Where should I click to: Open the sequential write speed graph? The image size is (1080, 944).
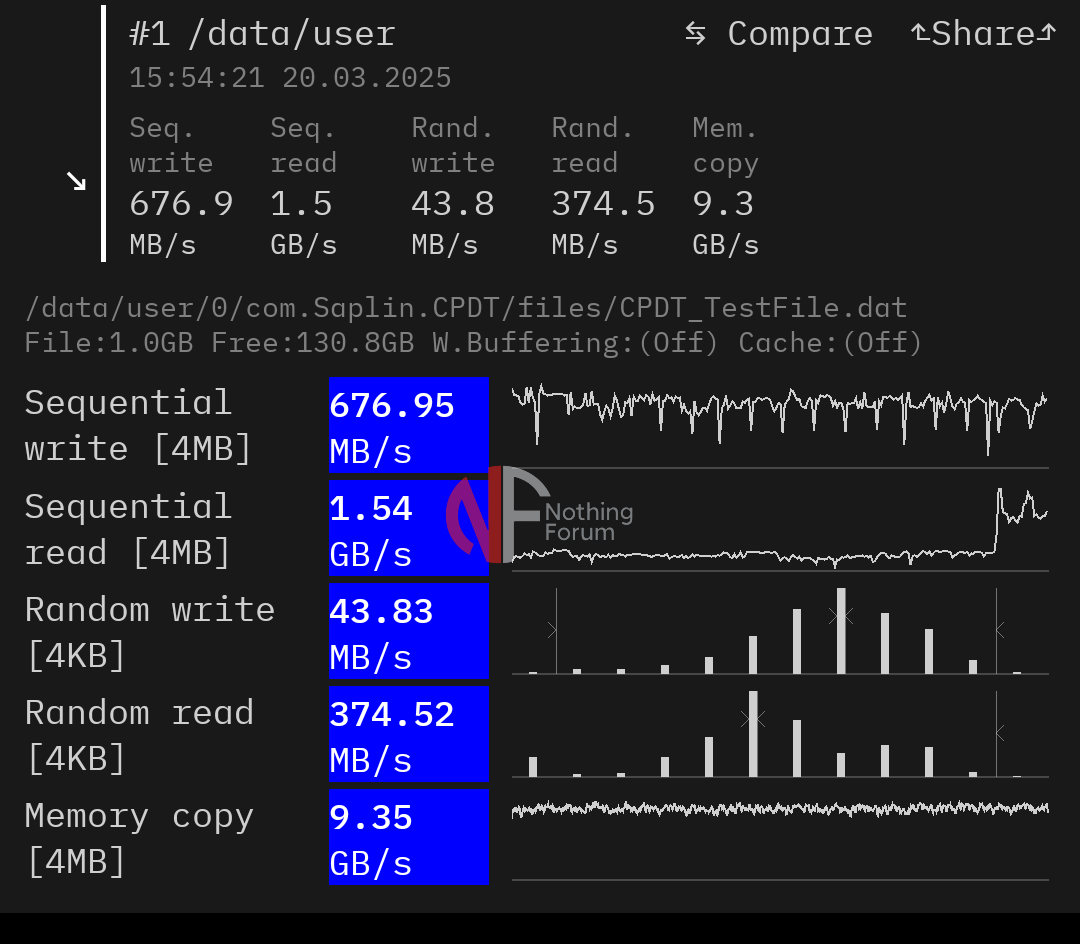click(x=780, y=426)
